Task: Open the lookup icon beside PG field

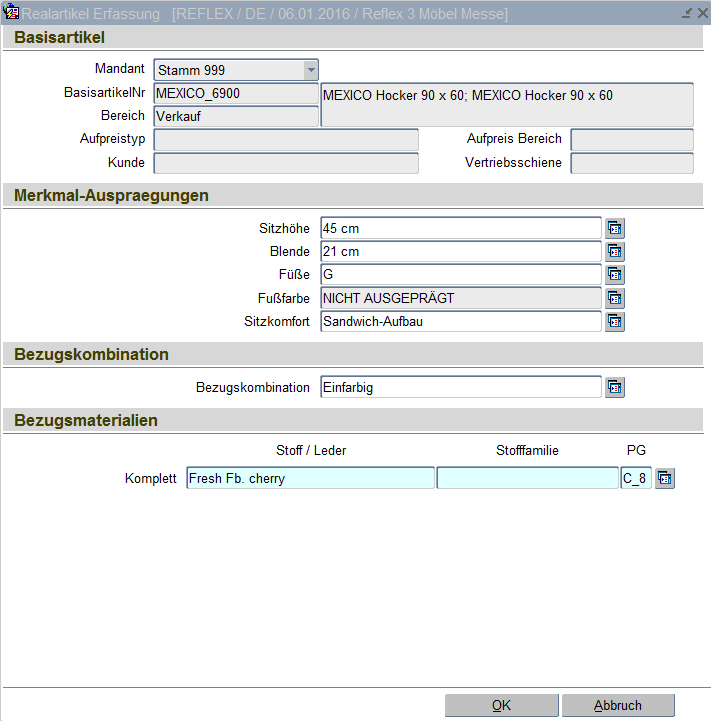Action: point(665,479)
